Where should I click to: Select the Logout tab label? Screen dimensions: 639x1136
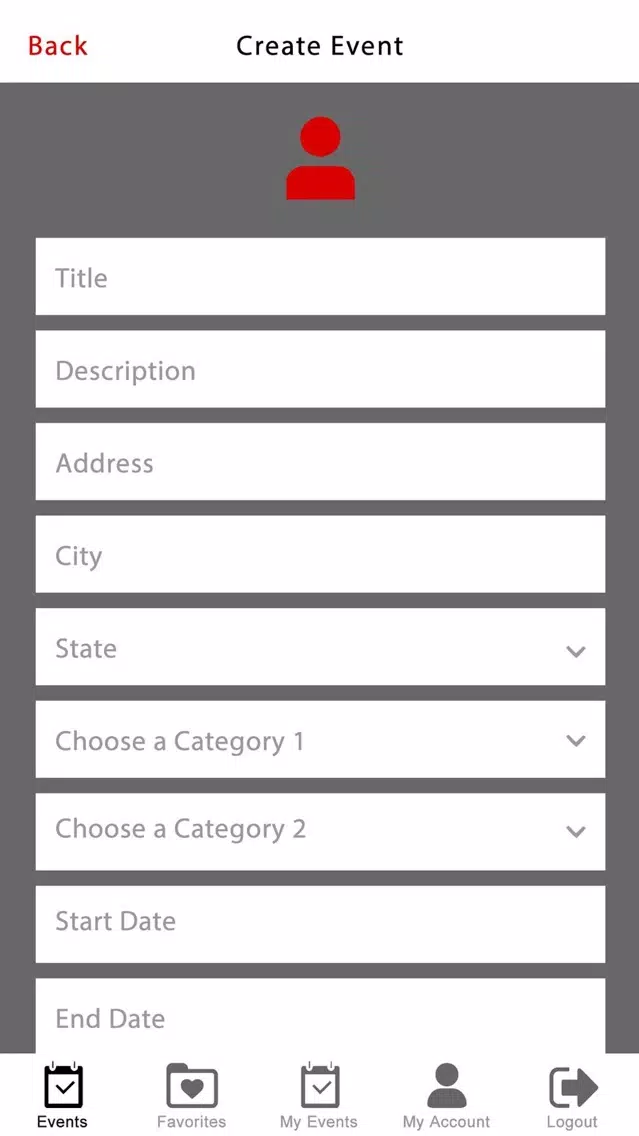(572, 1122)
